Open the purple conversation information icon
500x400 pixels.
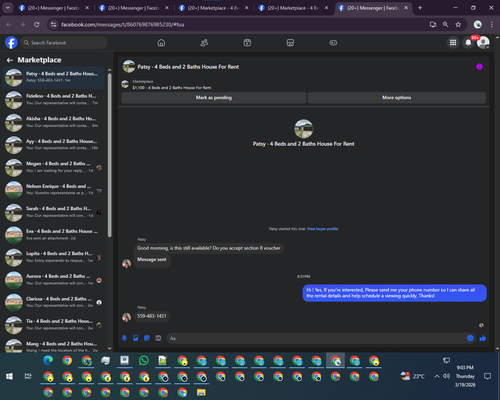tap(479, 67)
